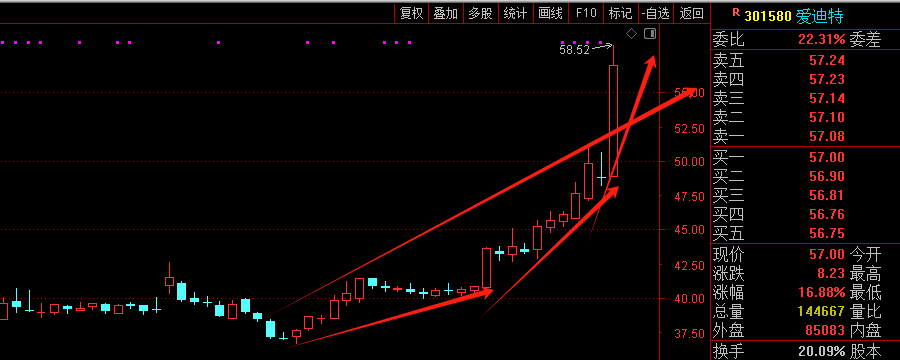This screenshot has width=900, height=360.
Task: Click the 外盘 value 85083
Action: point(825,330)
